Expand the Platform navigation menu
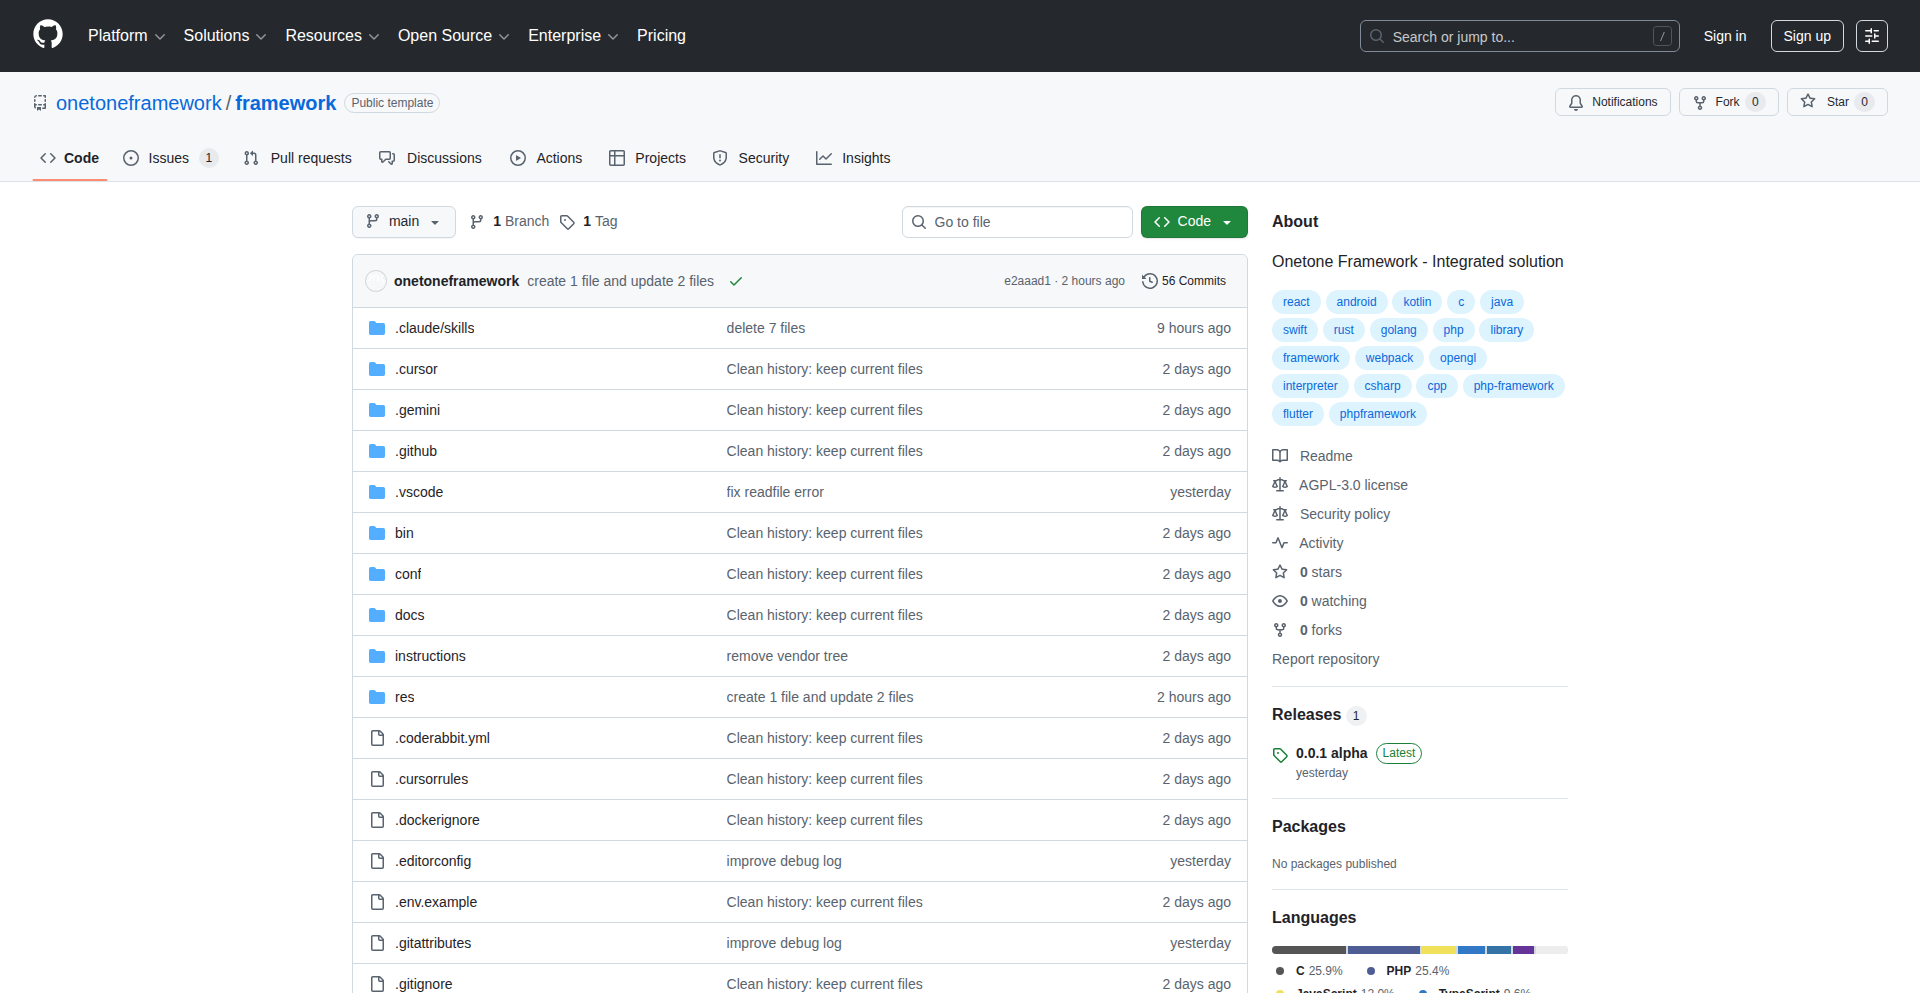1920x993 pixels. (x=126, y=36)
